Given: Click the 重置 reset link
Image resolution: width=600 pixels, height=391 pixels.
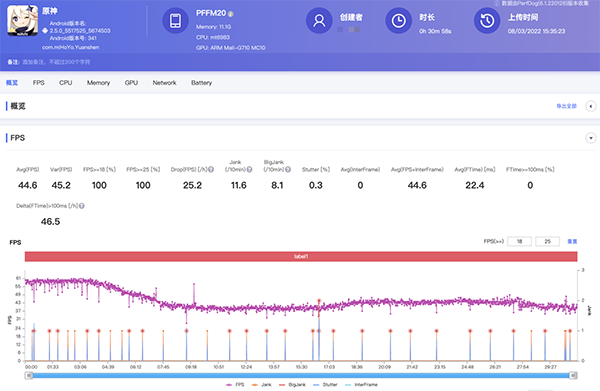Looking at the screenshot, I should [572, 241].
